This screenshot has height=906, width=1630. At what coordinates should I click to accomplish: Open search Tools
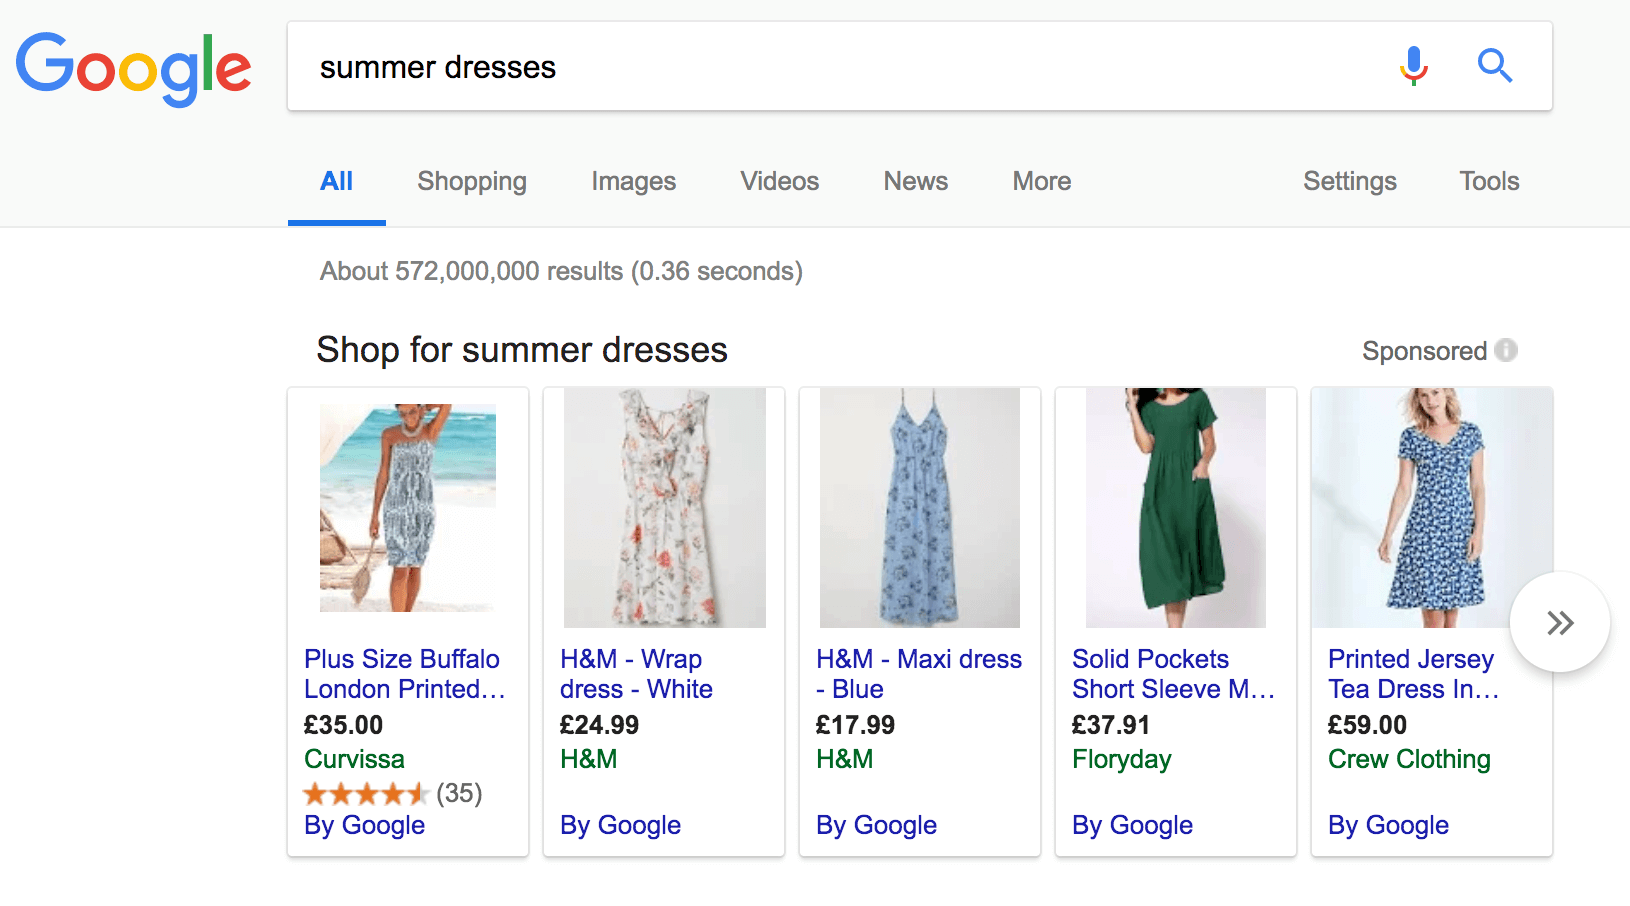pos(1489,181)
